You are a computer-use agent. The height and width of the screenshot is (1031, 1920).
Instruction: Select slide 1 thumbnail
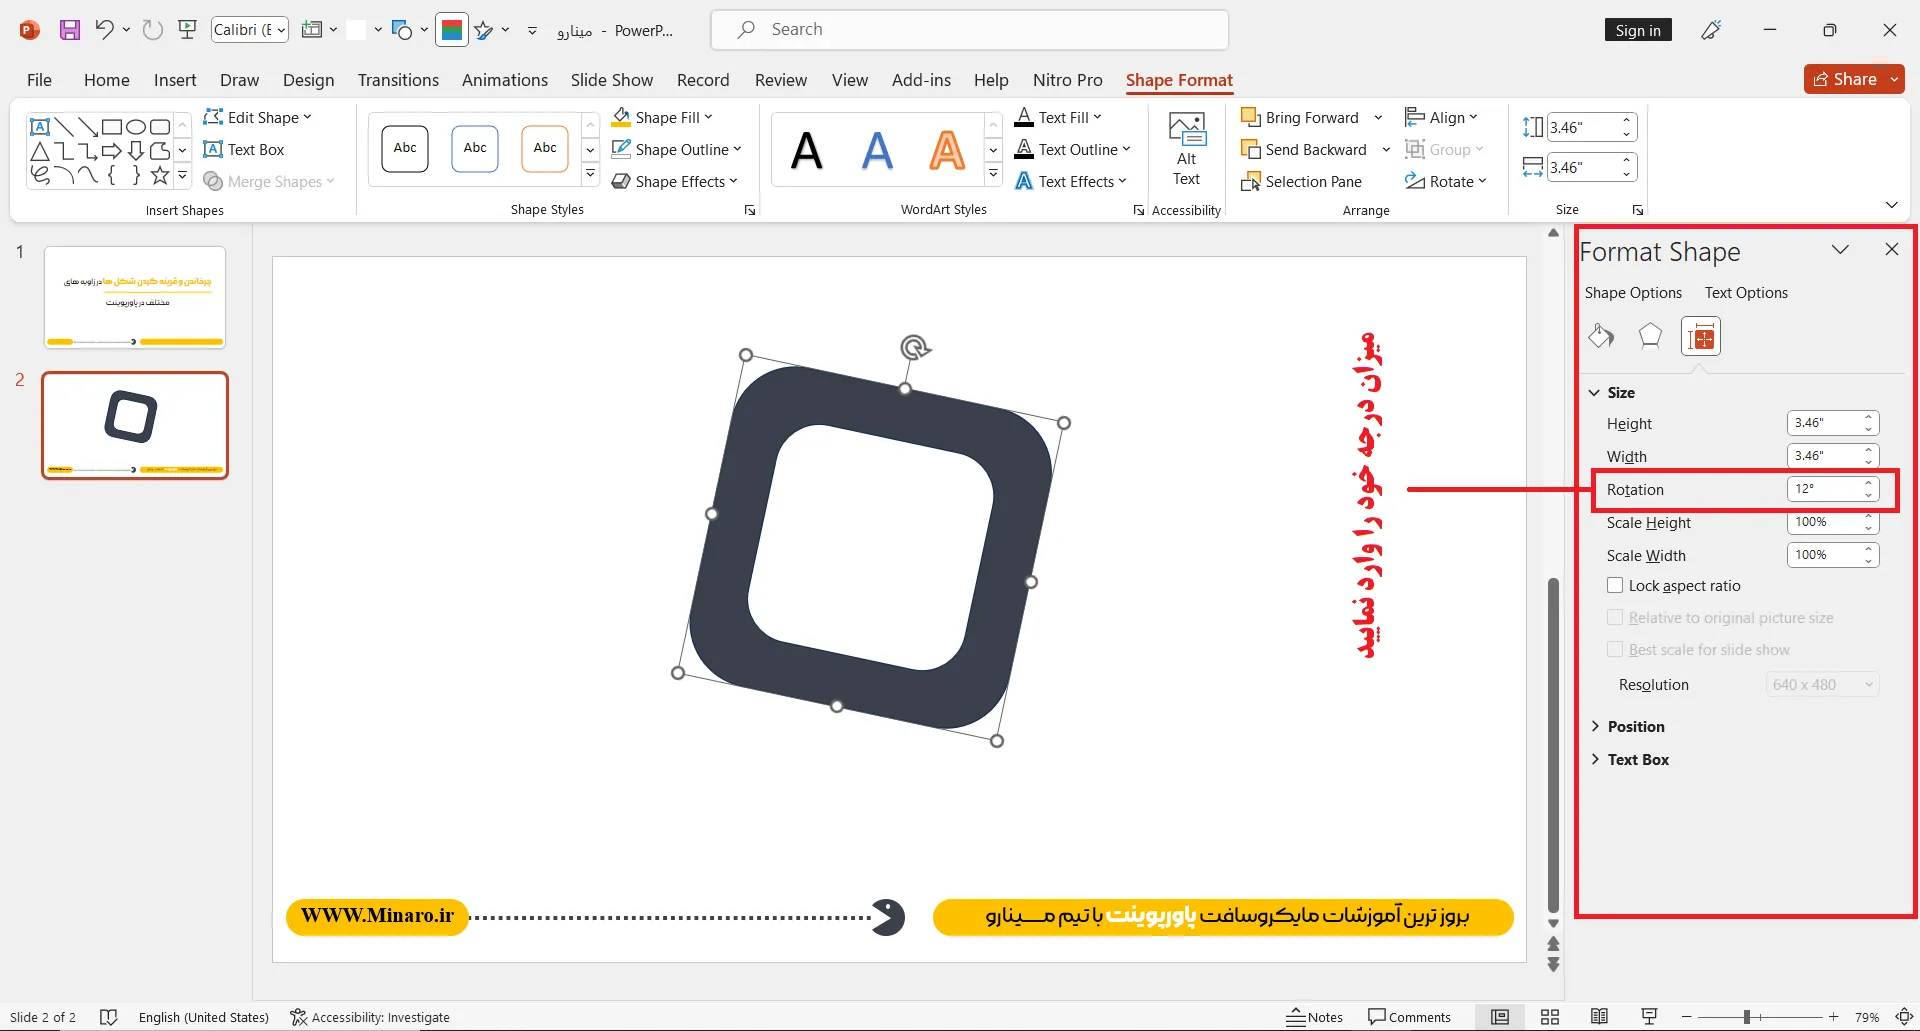pos(135,298)
